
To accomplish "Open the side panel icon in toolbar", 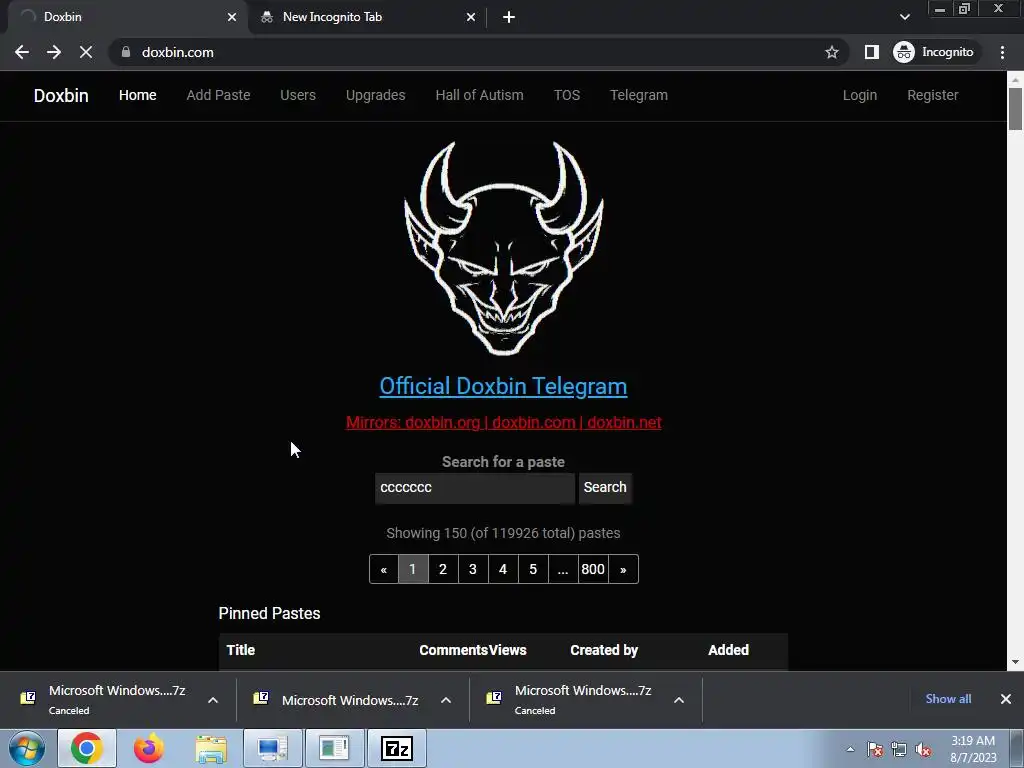I will coord(871,52).
